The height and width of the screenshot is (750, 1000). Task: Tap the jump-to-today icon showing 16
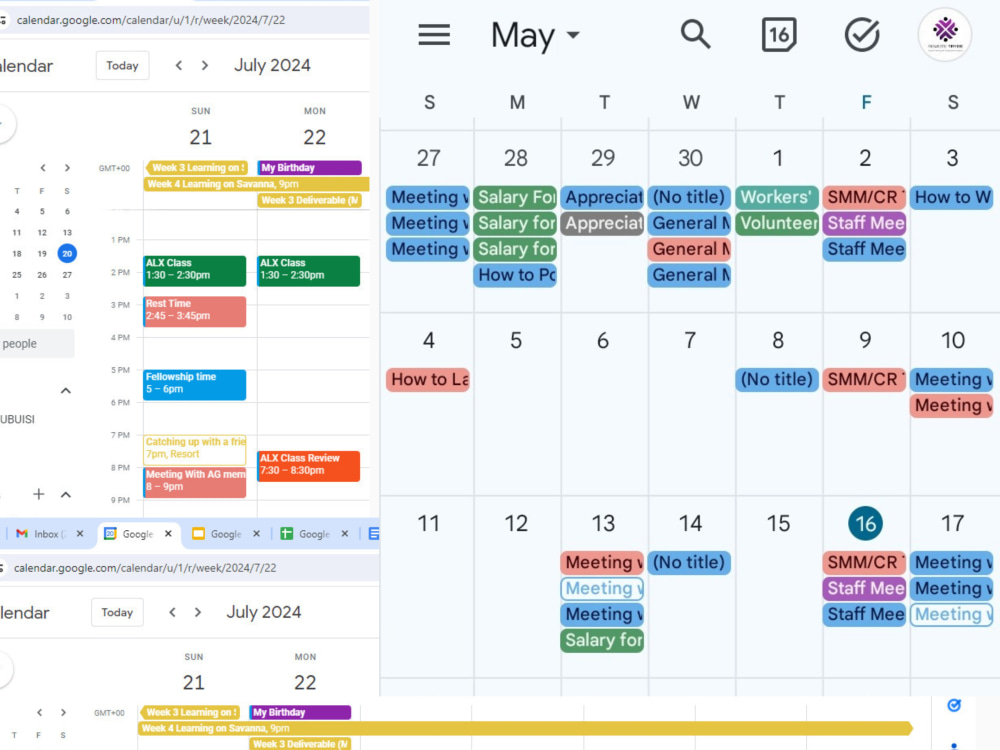point(779,34)
